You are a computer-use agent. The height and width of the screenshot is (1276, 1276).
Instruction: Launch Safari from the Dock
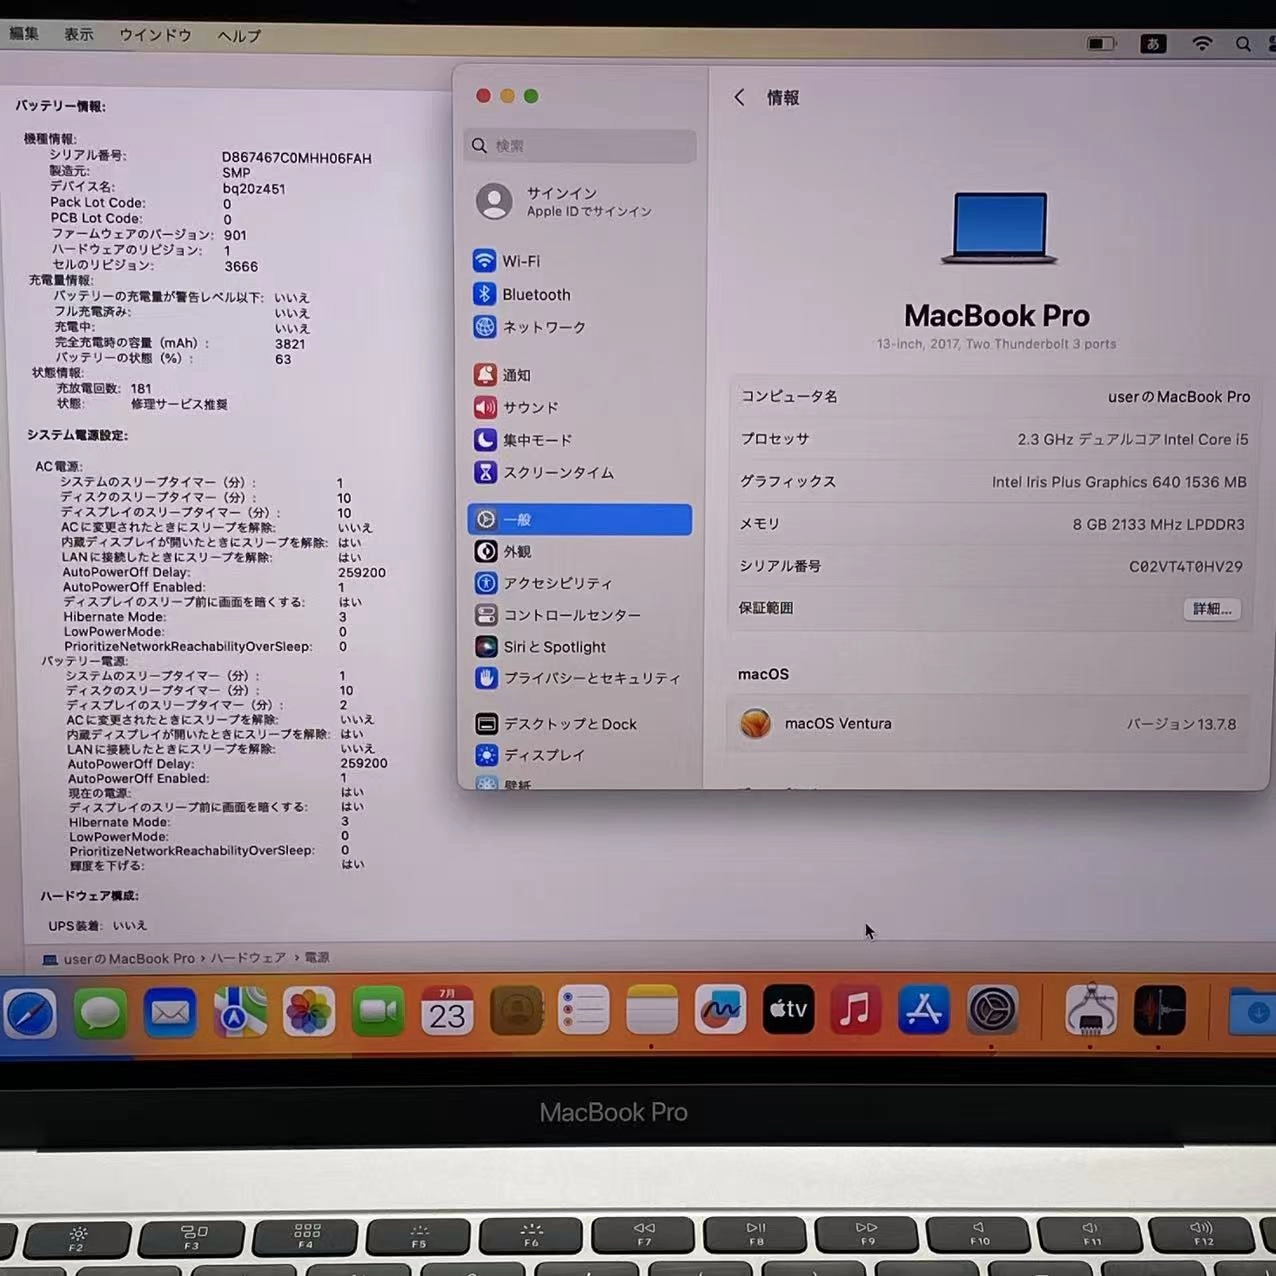point(31,1013)
